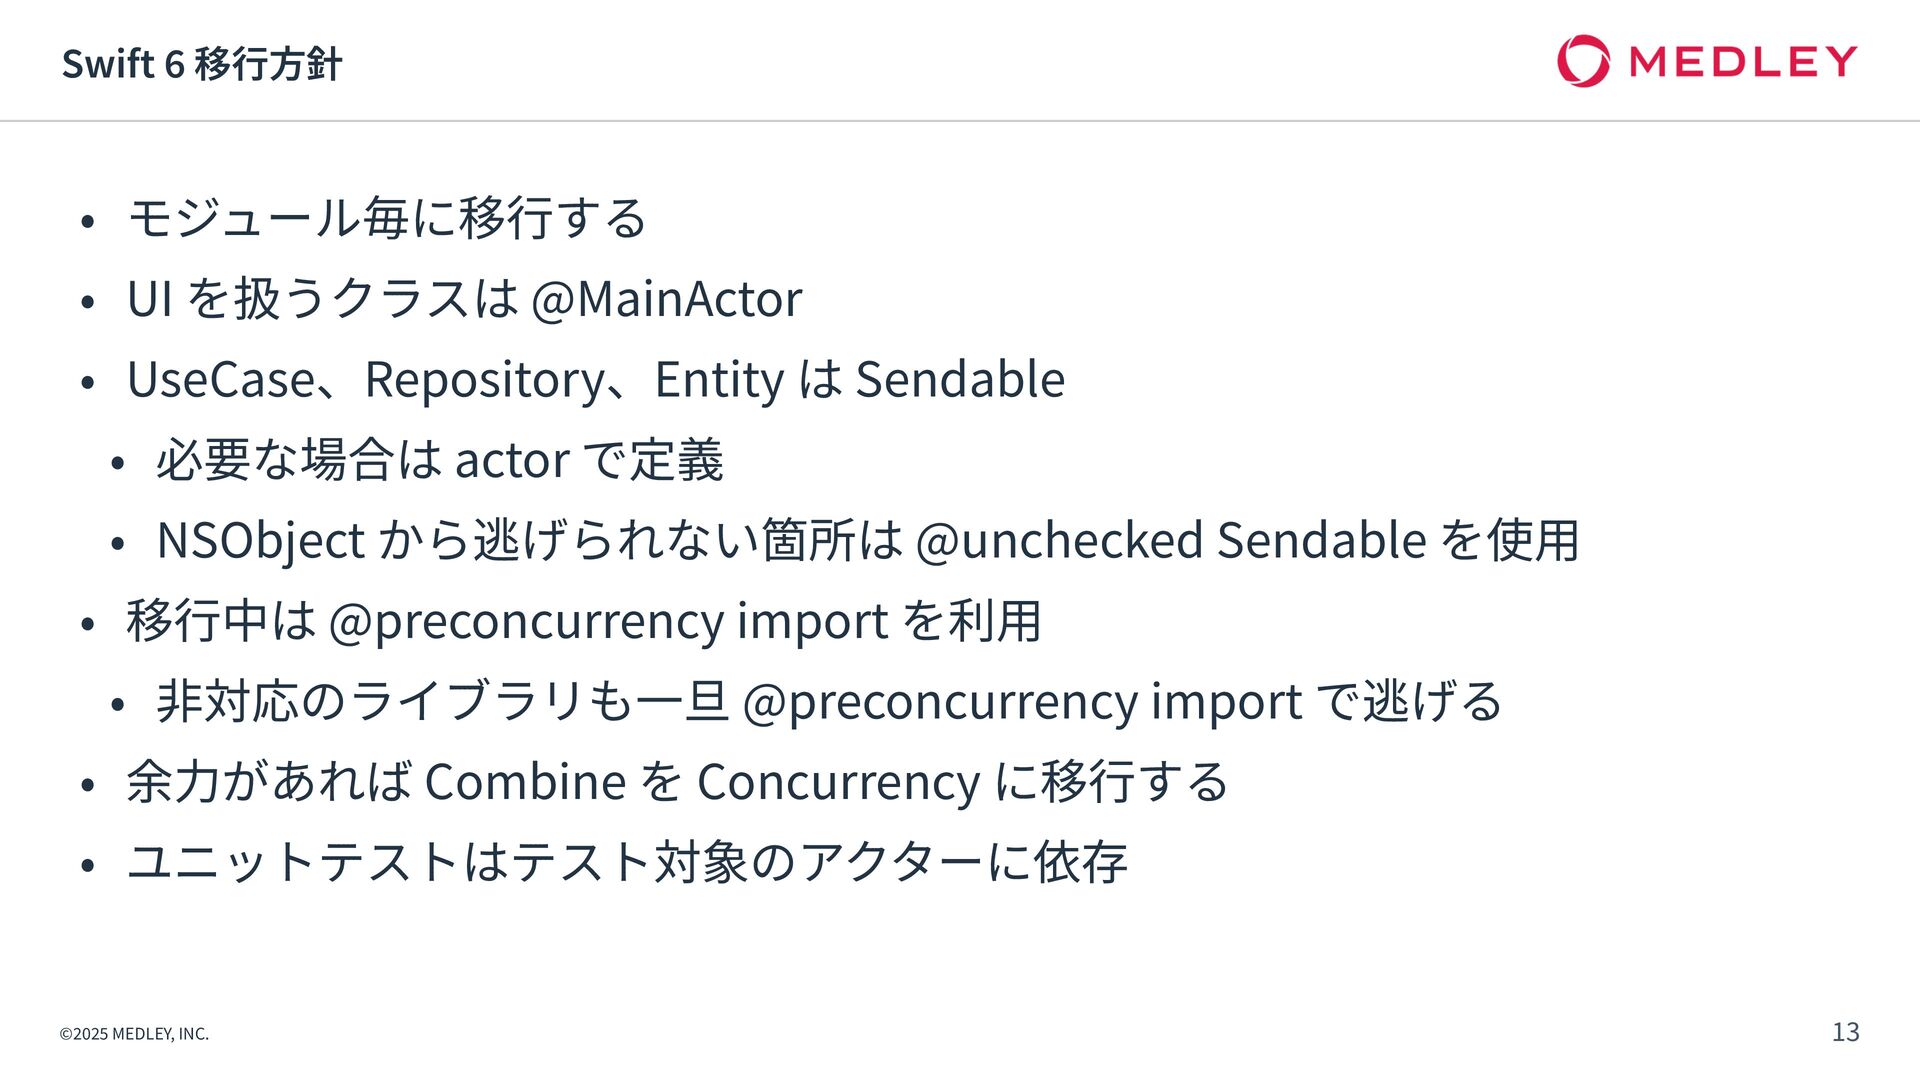The image size is (1920, 1080).
Task: Click the ユニットテスト bullet line
Action: tap(627, 862)
